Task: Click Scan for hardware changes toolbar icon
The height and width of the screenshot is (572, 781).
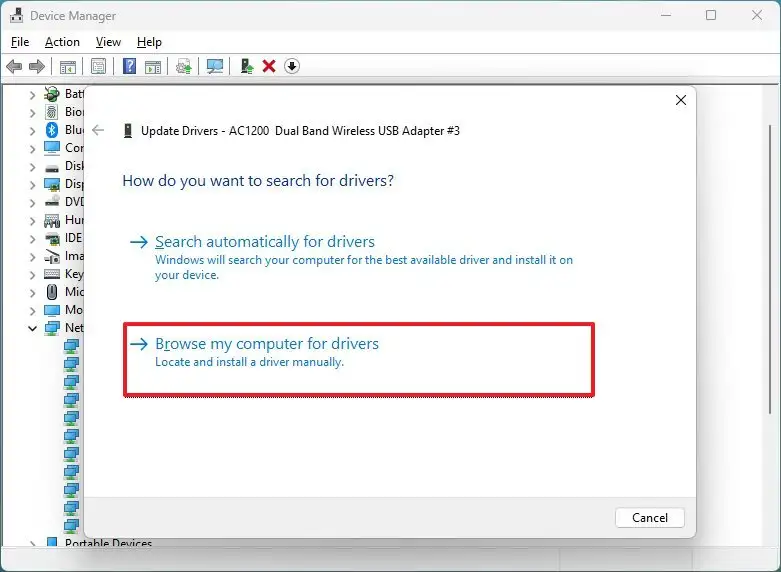Action: pyautogui.click(x=214, y=66)
